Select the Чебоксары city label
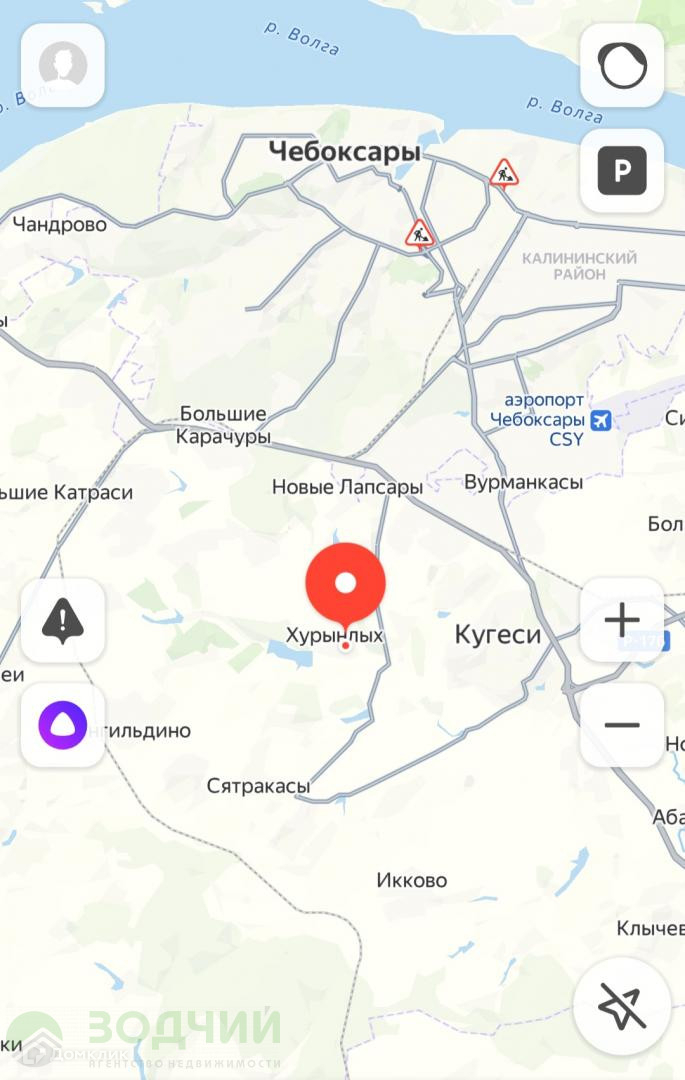 [x=345, y=152]
